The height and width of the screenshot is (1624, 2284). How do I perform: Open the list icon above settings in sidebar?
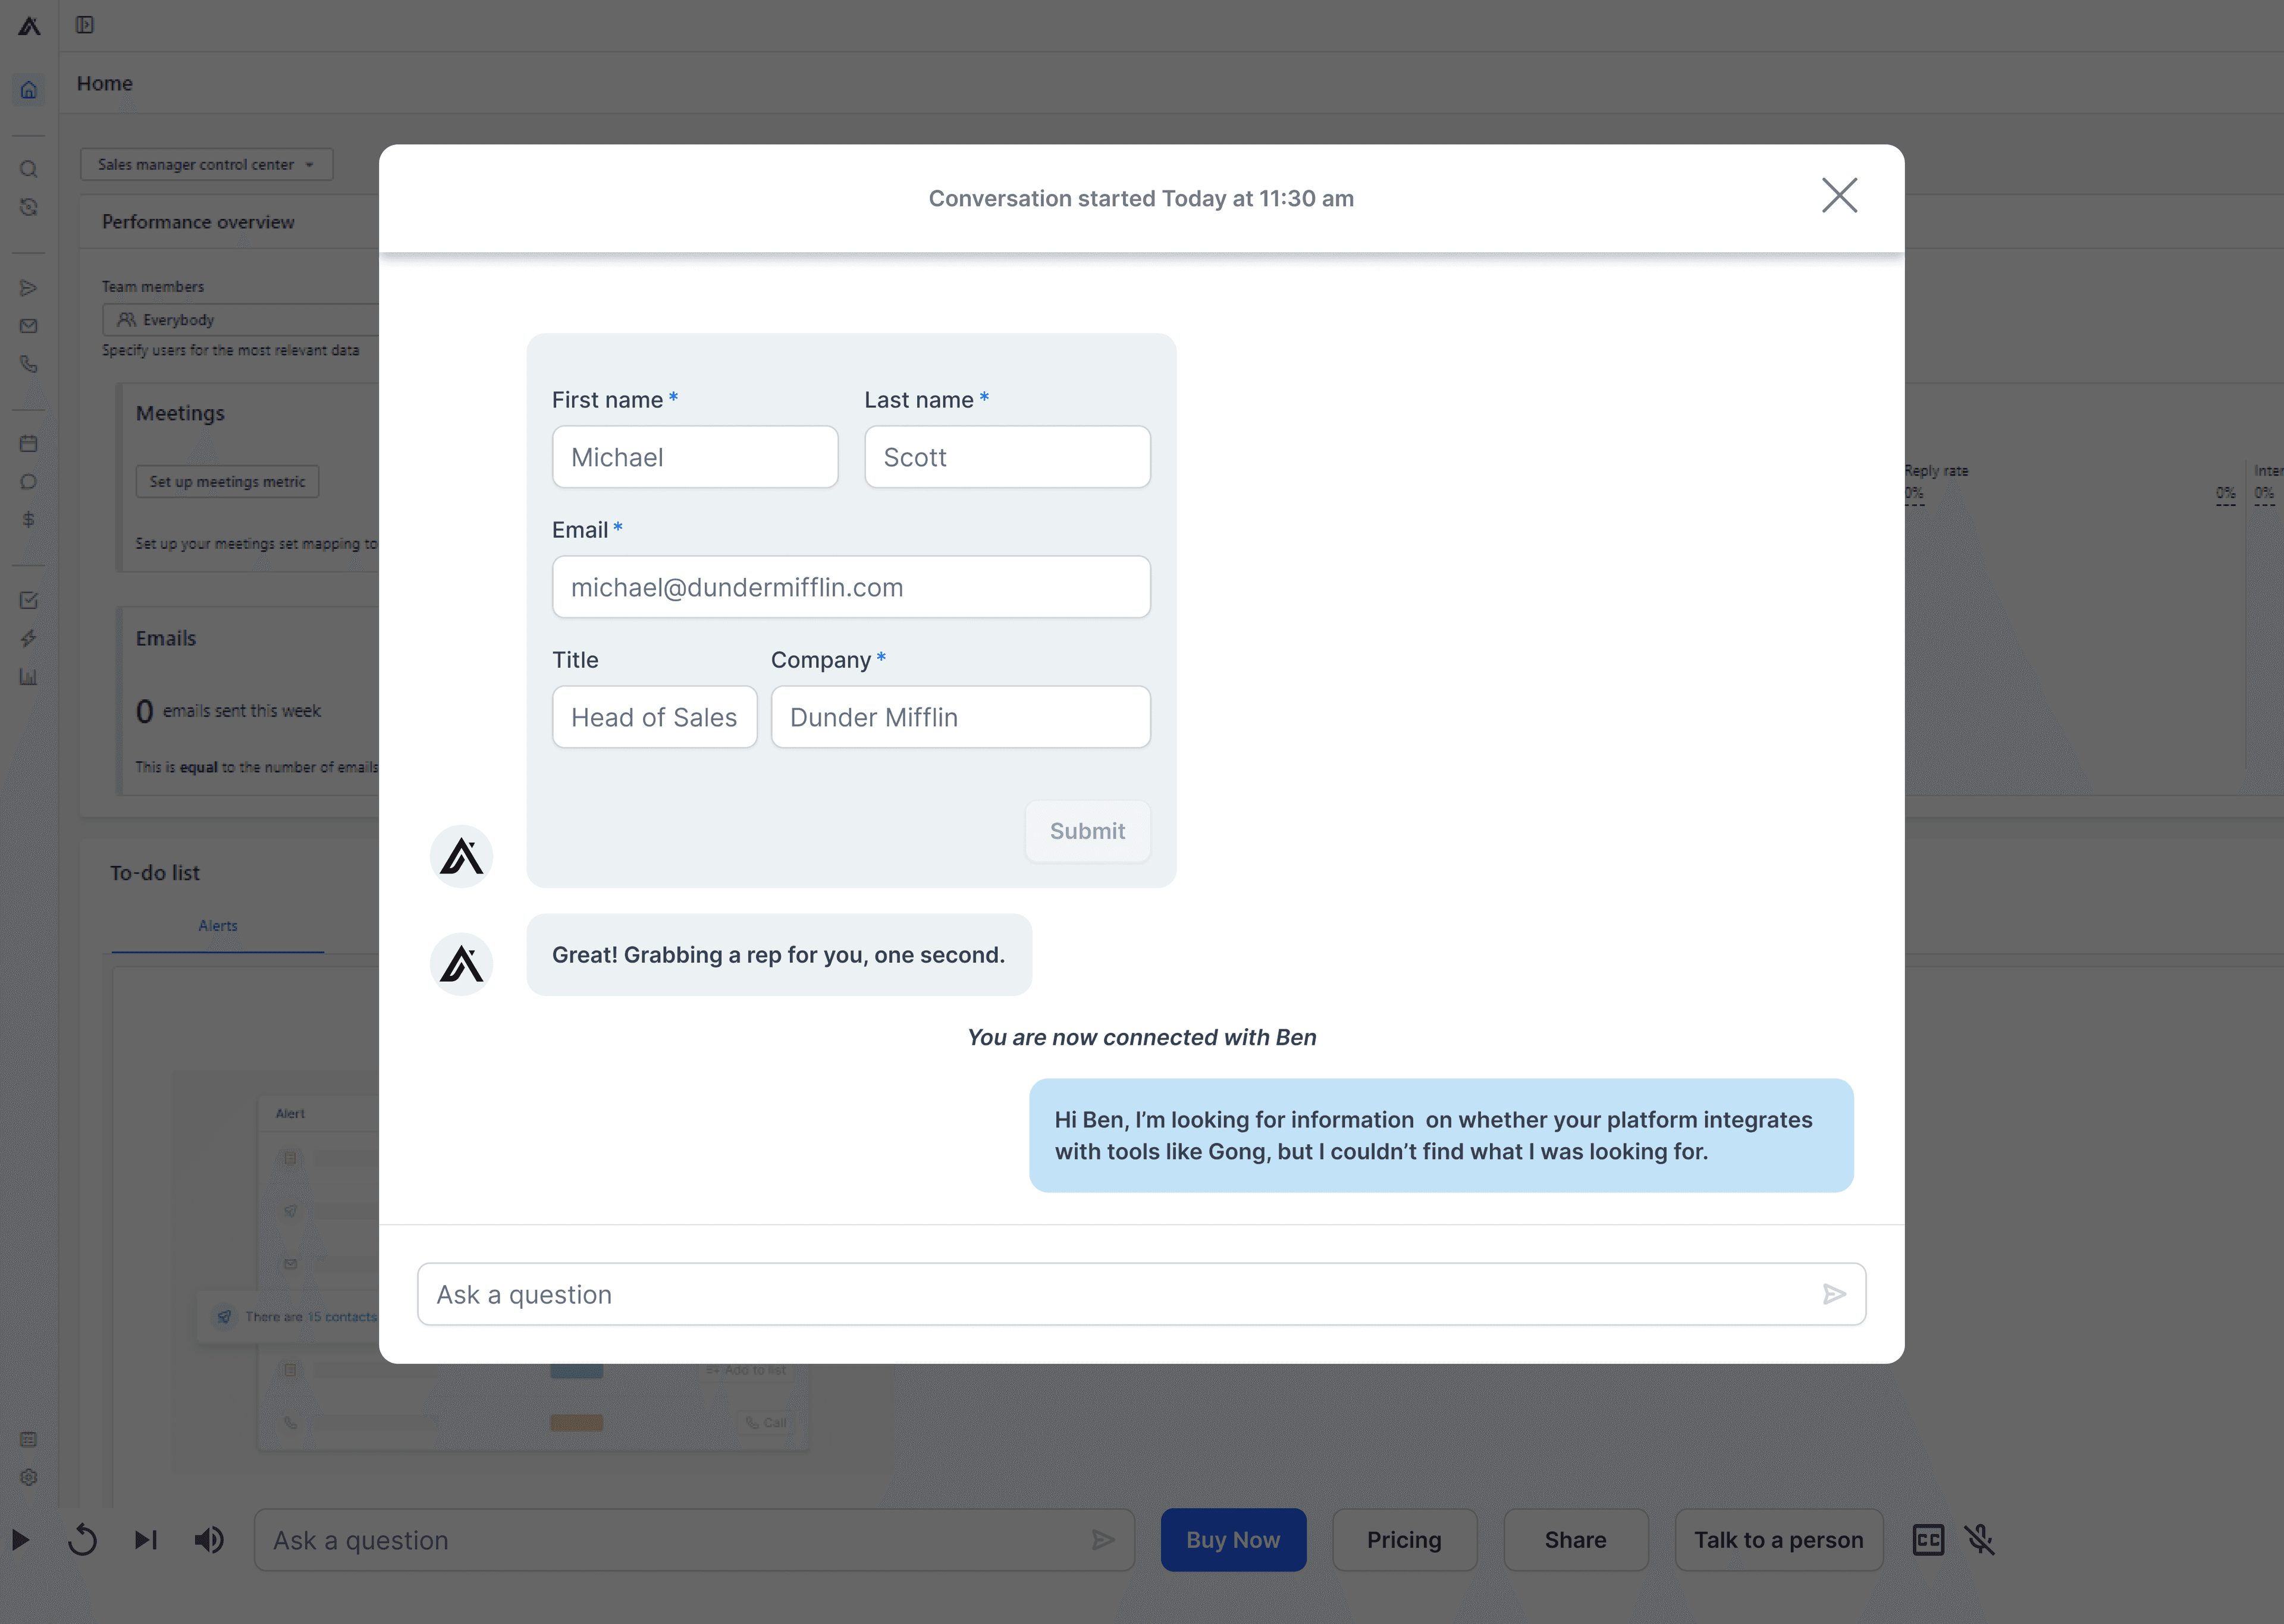tap(29, 1439)
